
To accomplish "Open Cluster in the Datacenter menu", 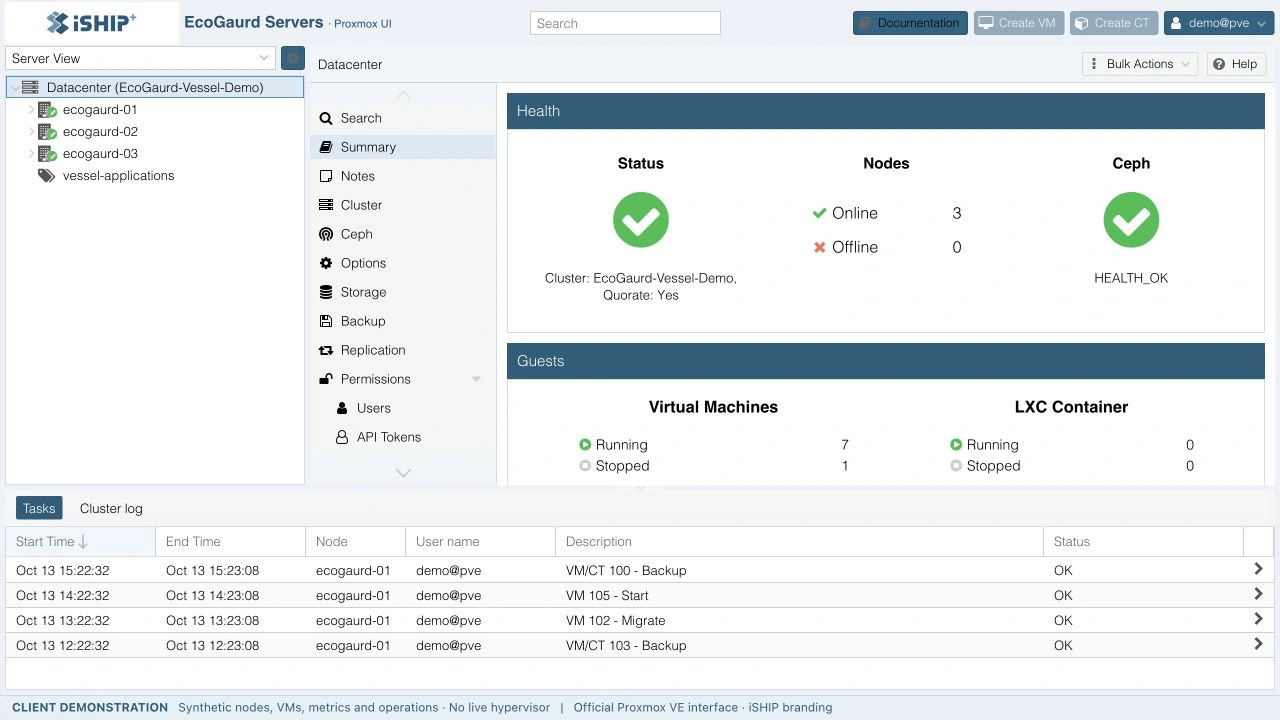I will point(403,205).
